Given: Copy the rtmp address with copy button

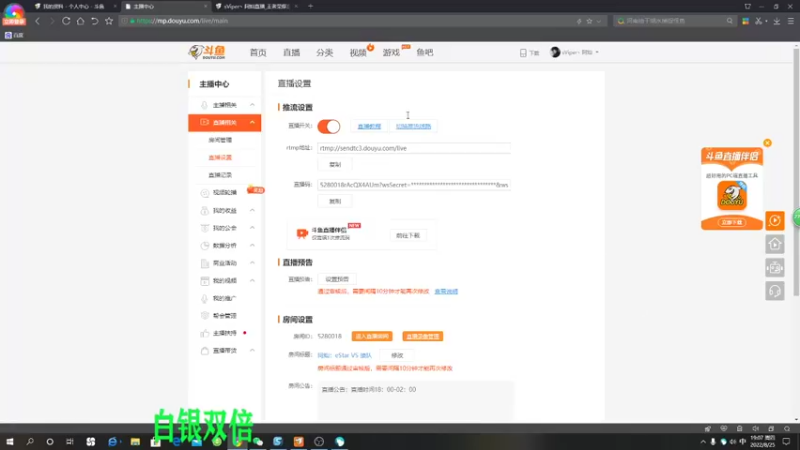Looking at the screenshot, I should click(335, 164).
